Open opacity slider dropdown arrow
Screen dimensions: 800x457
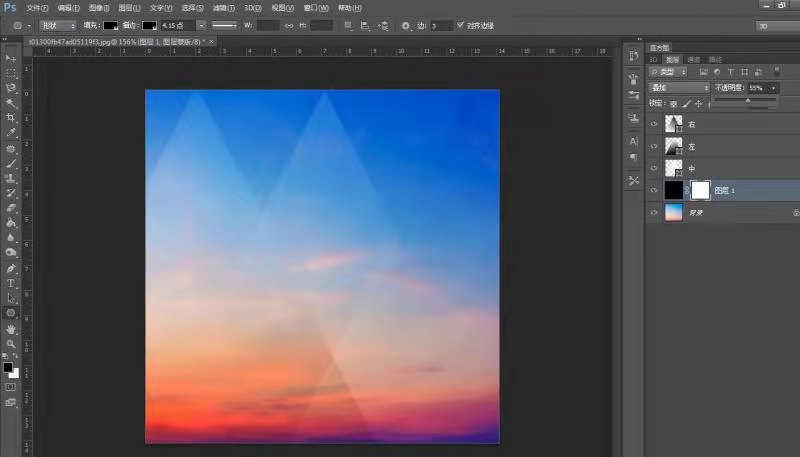click(x=773, y=88)
